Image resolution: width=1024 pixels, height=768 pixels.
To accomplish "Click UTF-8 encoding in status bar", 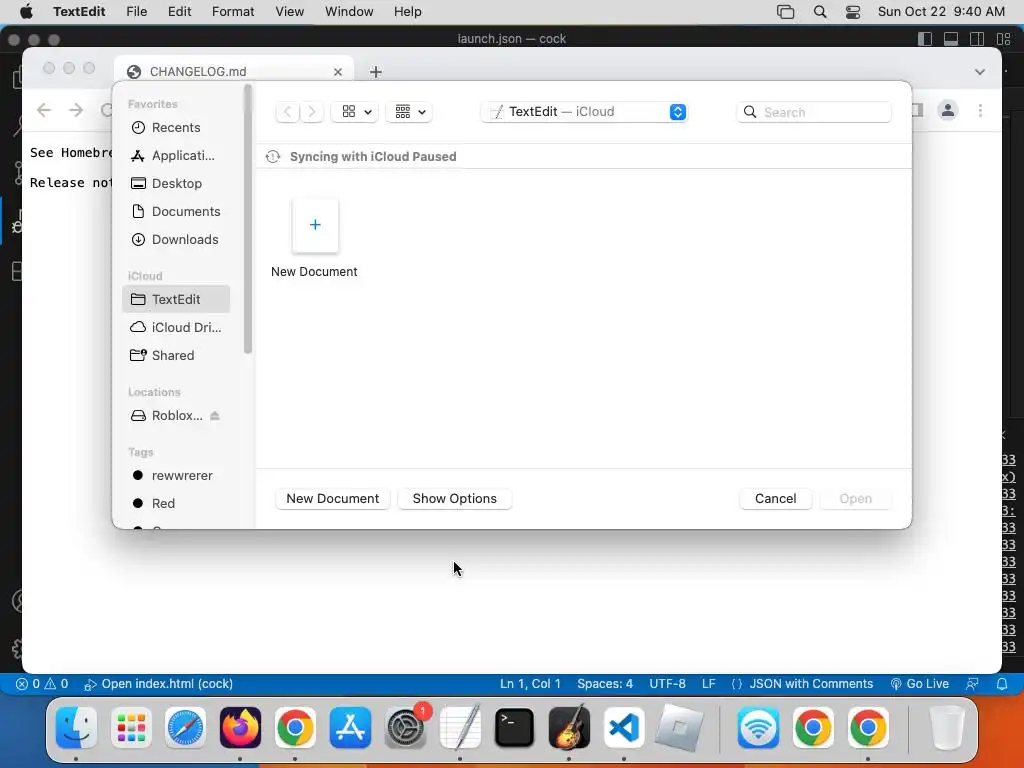I will pyautogui.click(x=667, y=684).
